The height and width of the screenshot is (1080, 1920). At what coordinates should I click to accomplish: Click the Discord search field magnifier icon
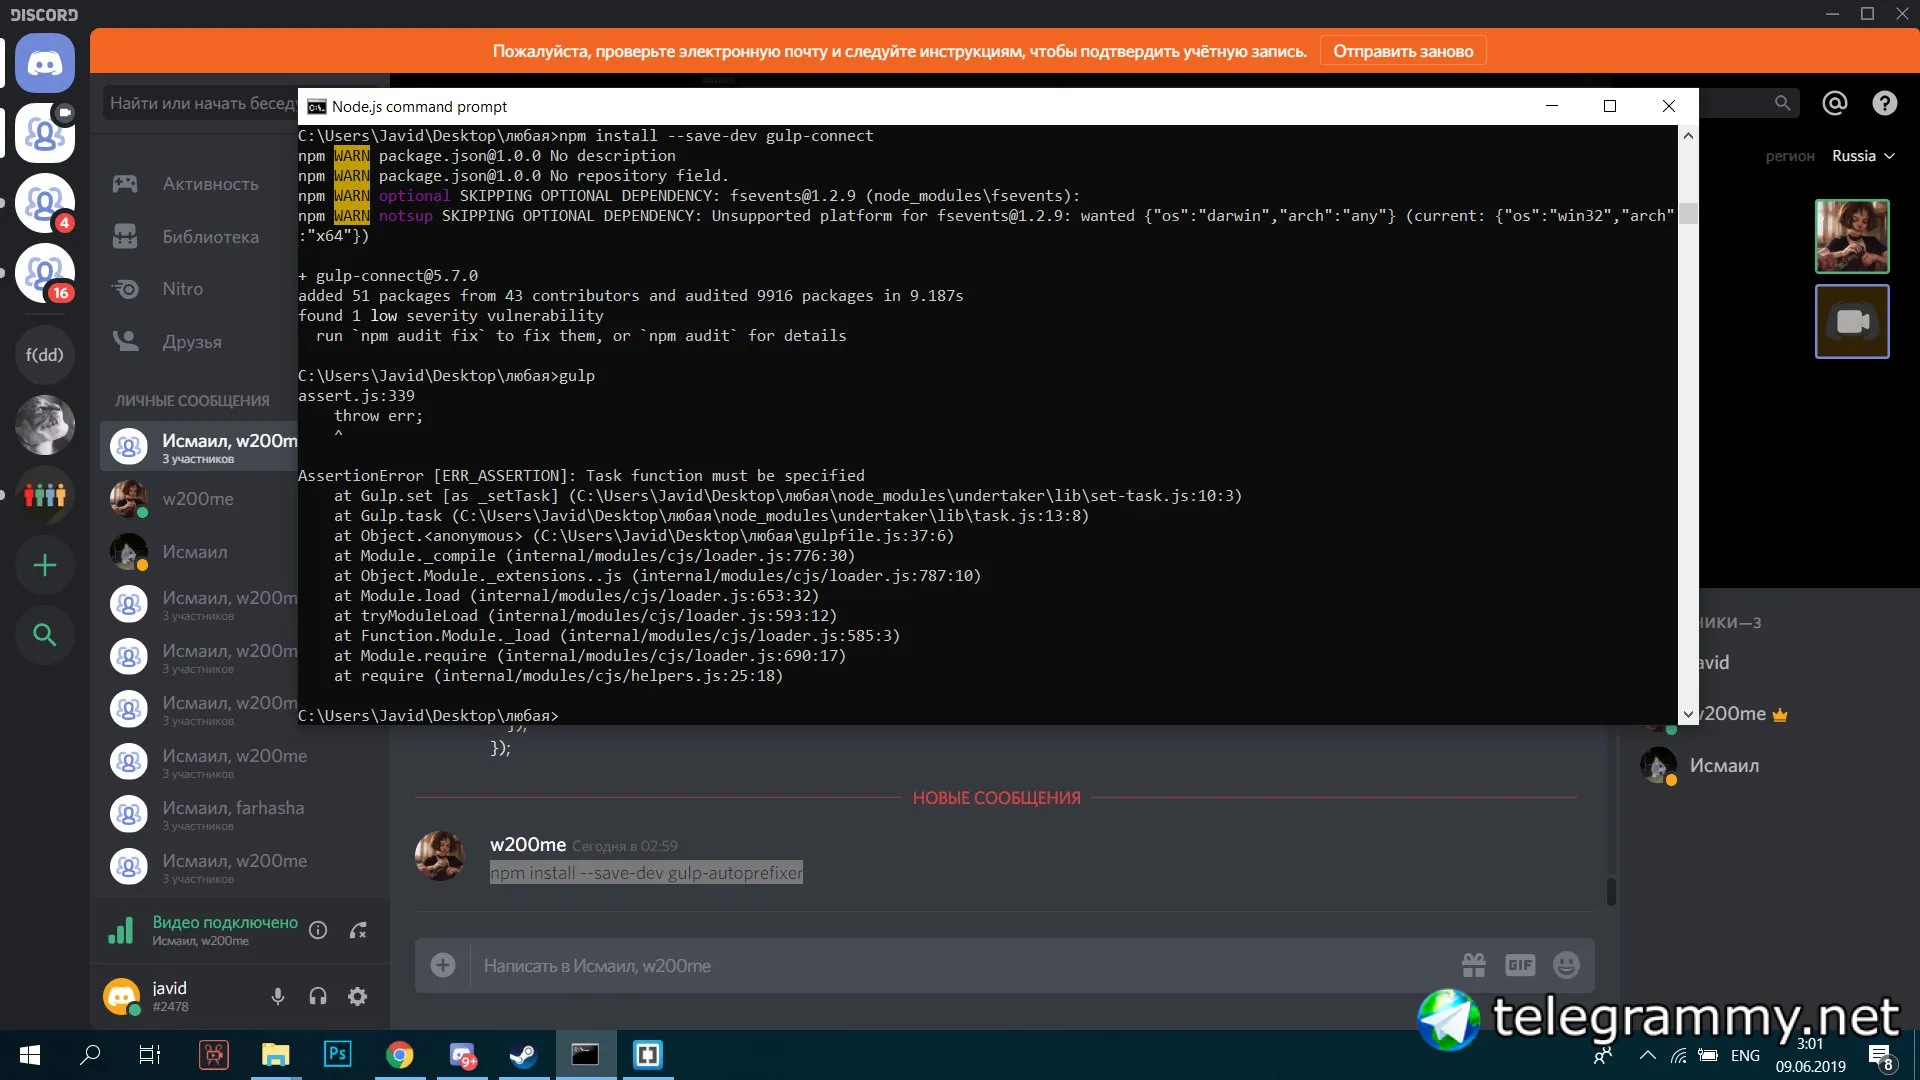click(1782, 103)
